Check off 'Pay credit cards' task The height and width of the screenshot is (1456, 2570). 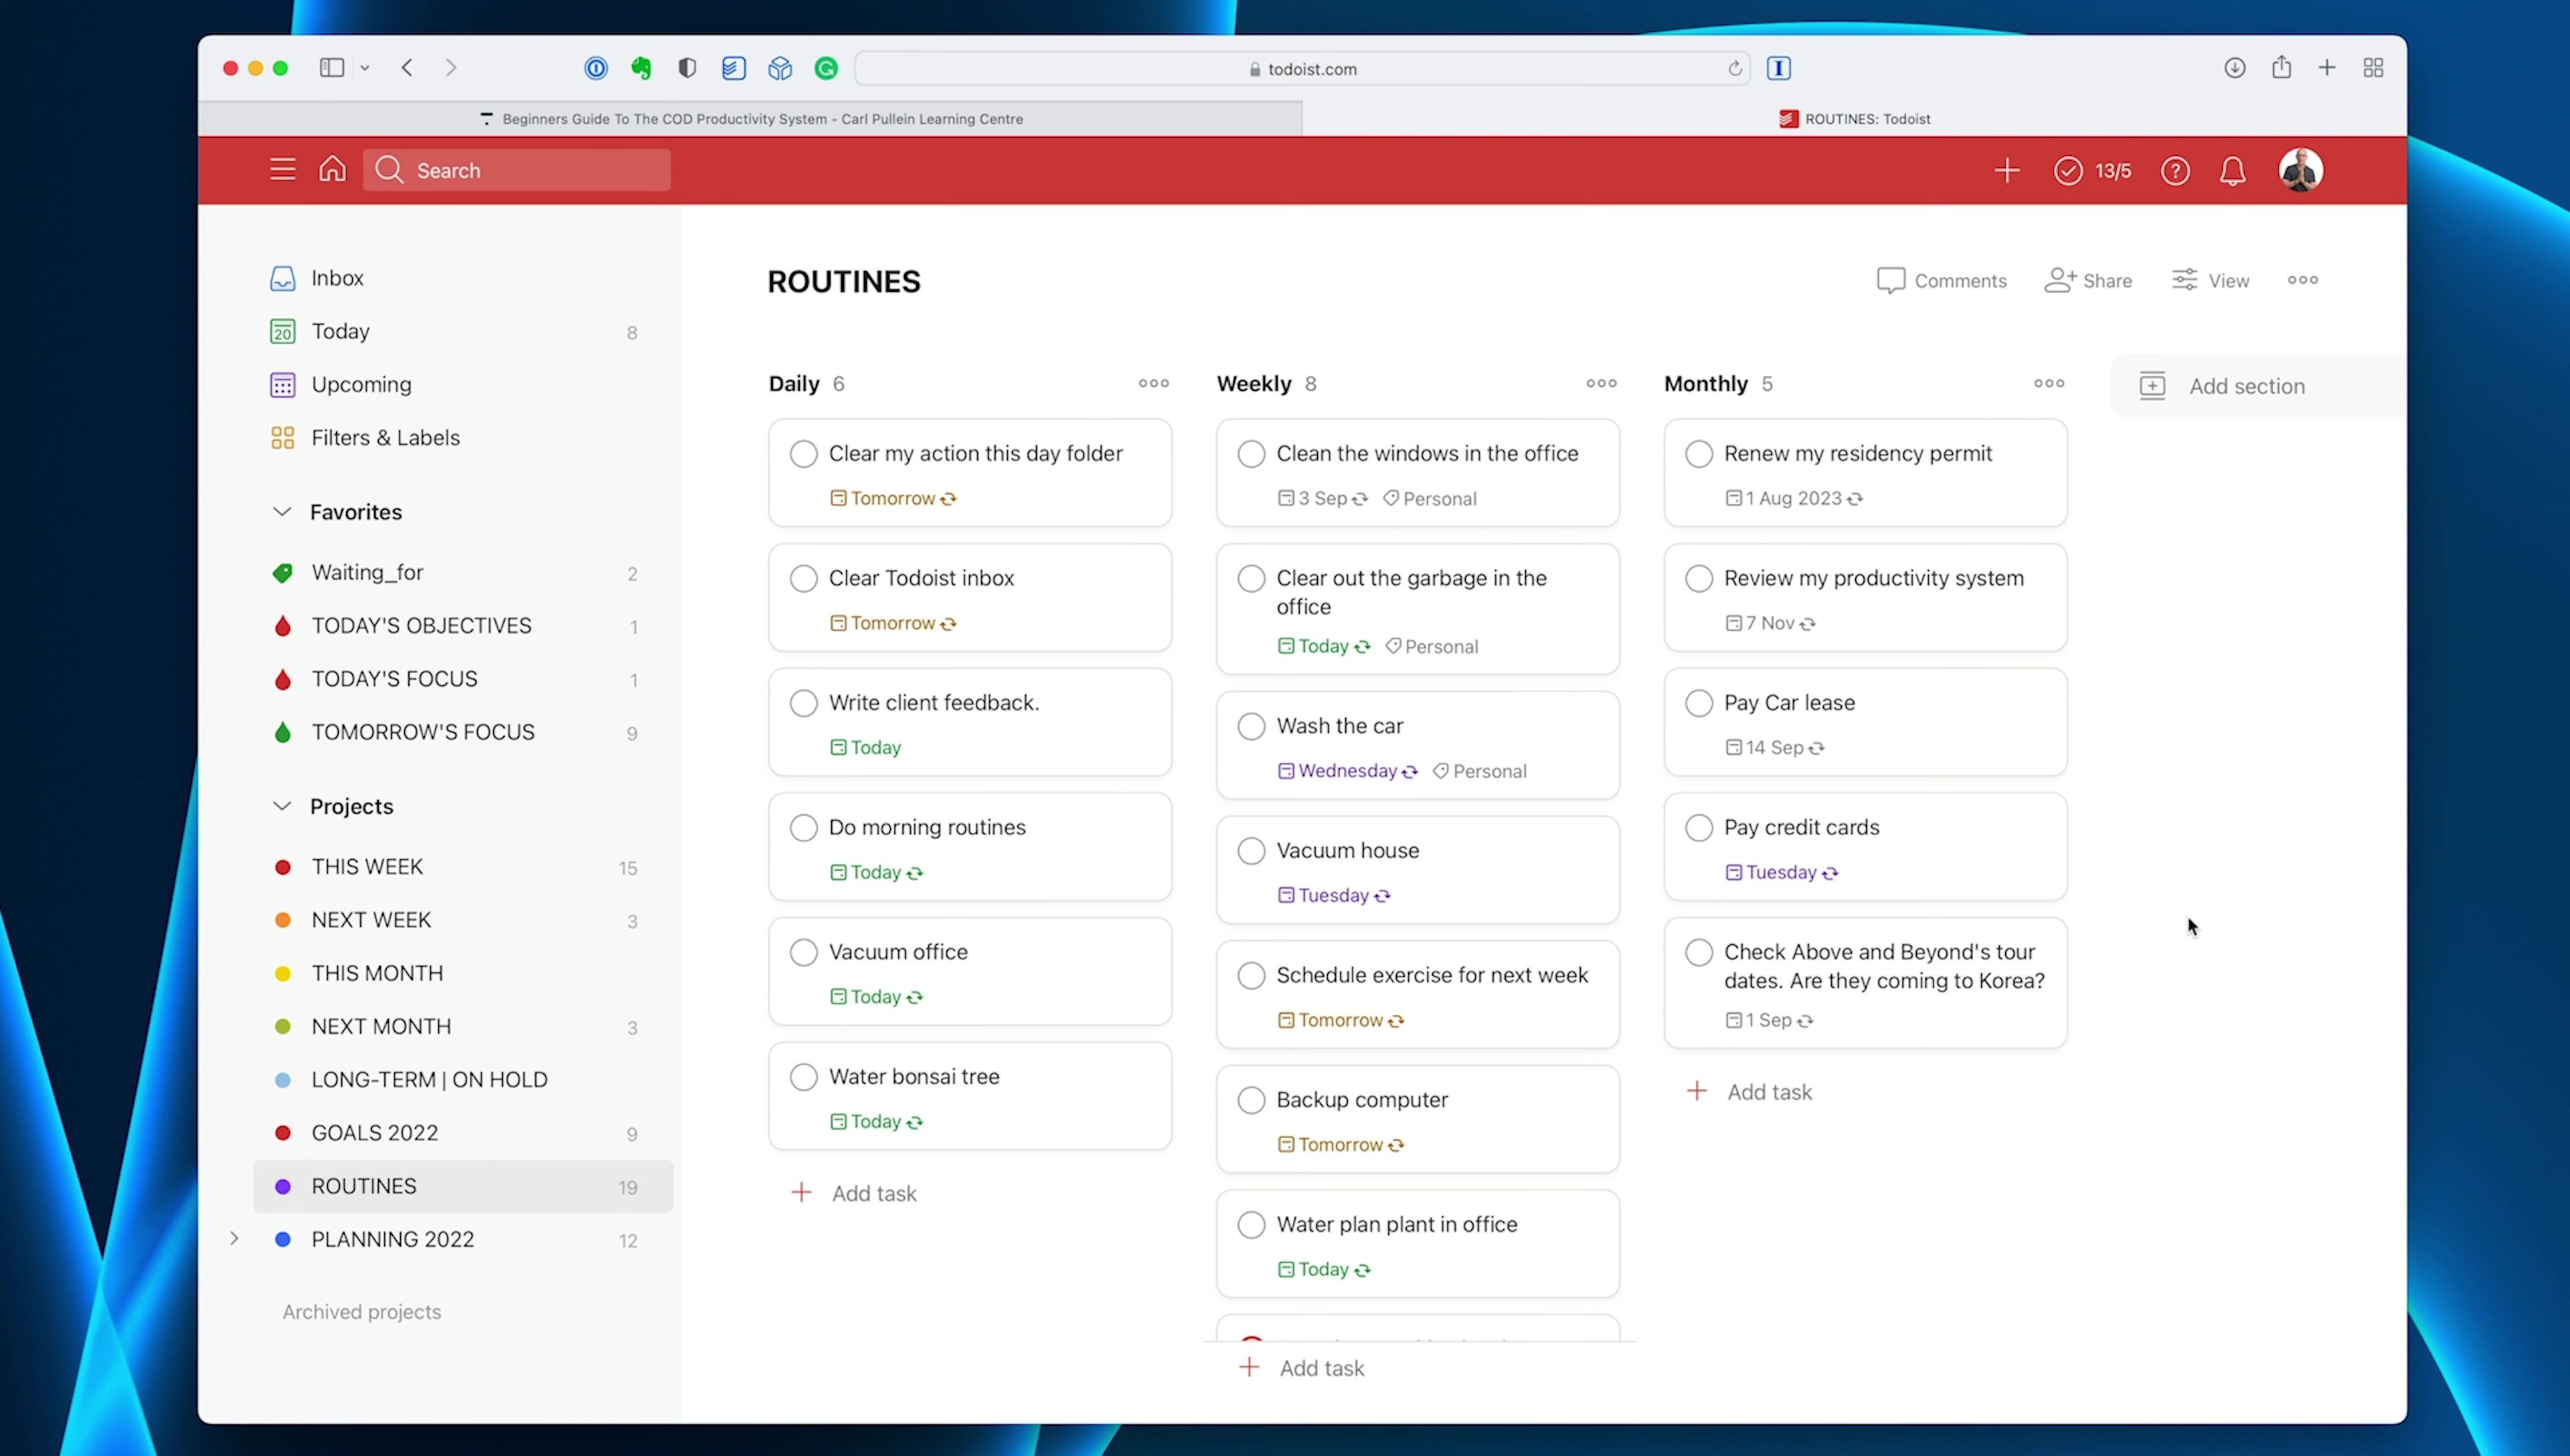pos(1698,828)
